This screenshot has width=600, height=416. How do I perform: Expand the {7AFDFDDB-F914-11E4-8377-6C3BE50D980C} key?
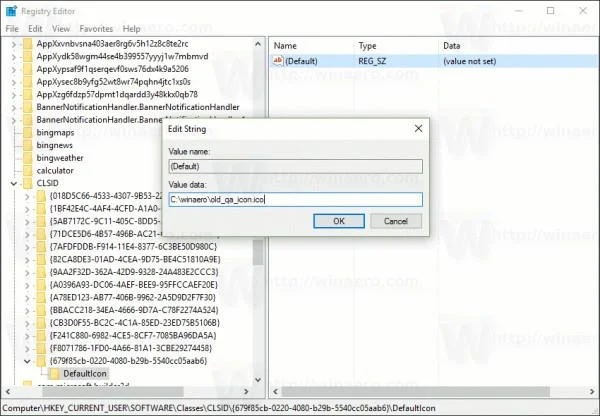tap(27, 247)
